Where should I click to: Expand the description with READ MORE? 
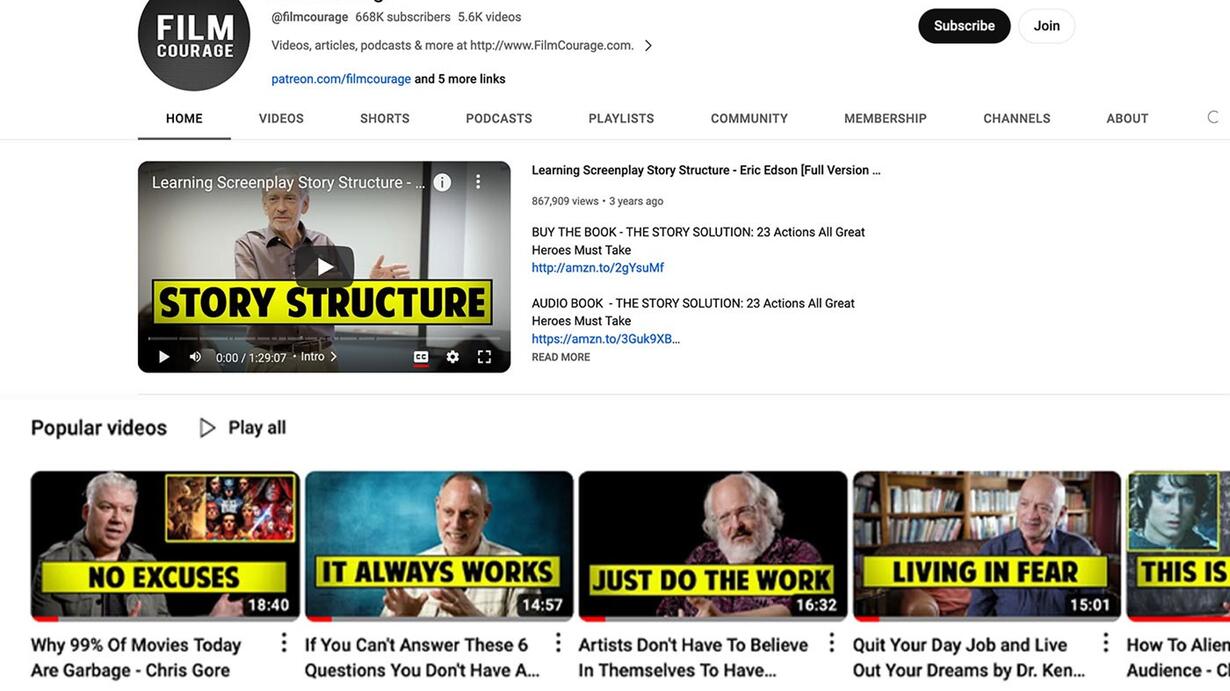(561, 357)
